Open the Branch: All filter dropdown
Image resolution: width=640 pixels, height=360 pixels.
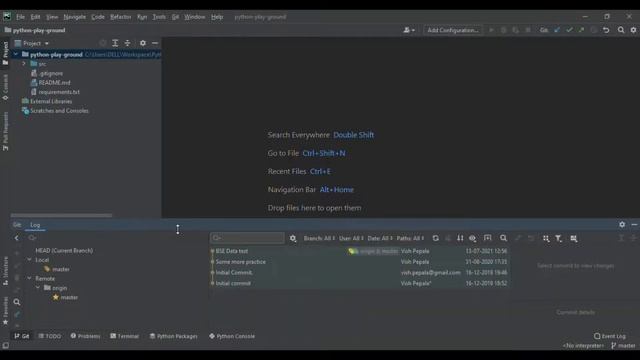point(319,238)
